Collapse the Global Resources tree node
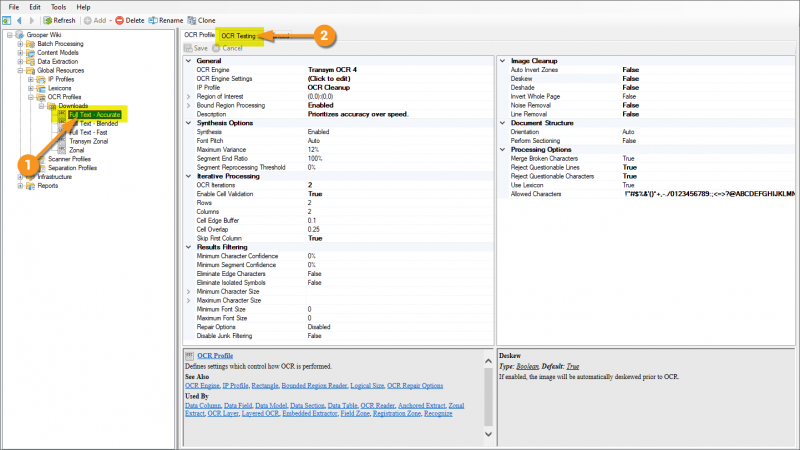Viewport: 800px width, 450px height. pos(20,70)
